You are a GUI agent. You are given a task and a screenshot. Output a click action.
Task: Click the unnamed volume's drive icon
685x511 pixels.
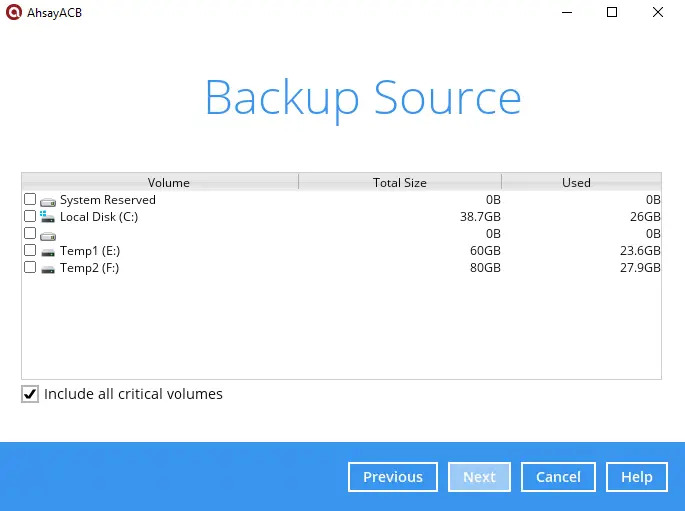[48, 234]
